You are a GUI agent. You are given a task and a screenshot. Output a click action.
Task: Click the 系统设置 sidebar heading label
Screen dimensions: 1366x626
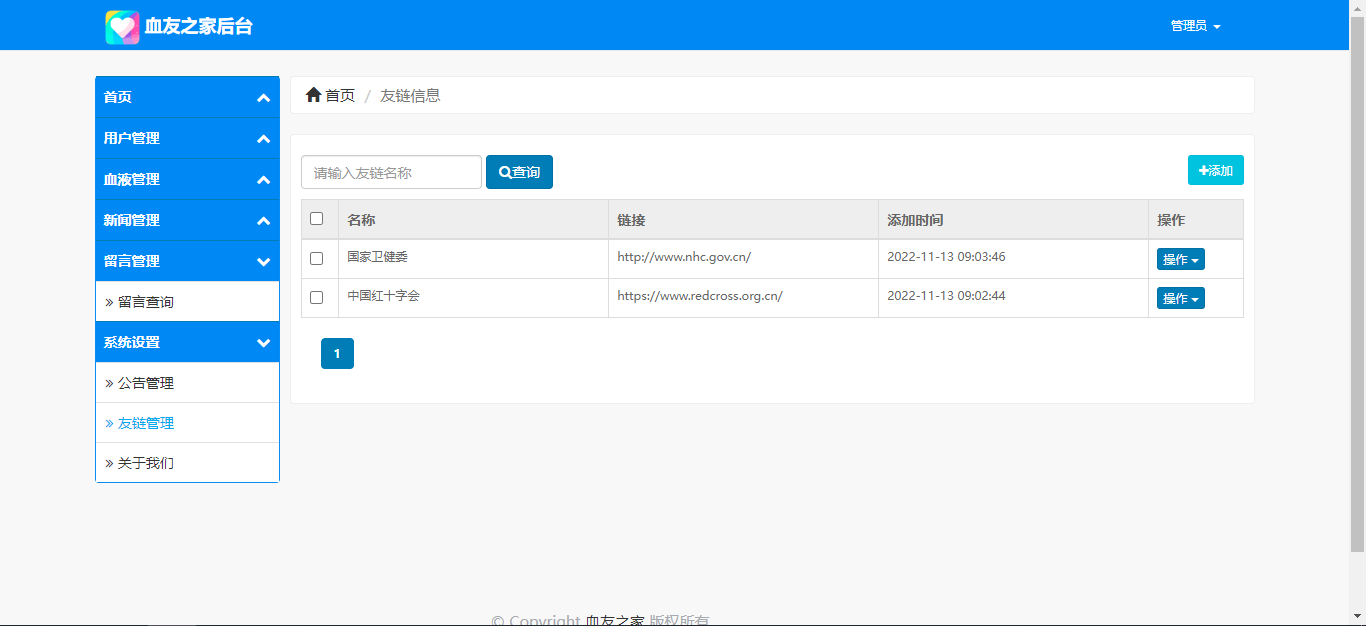pos(132,342)
